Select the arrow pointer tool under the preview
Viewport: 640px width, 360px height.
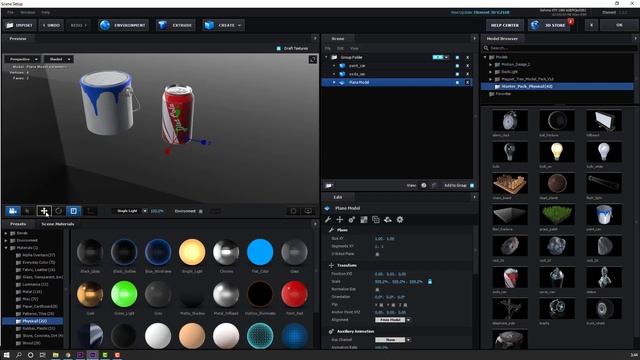[x=28, y=211]
